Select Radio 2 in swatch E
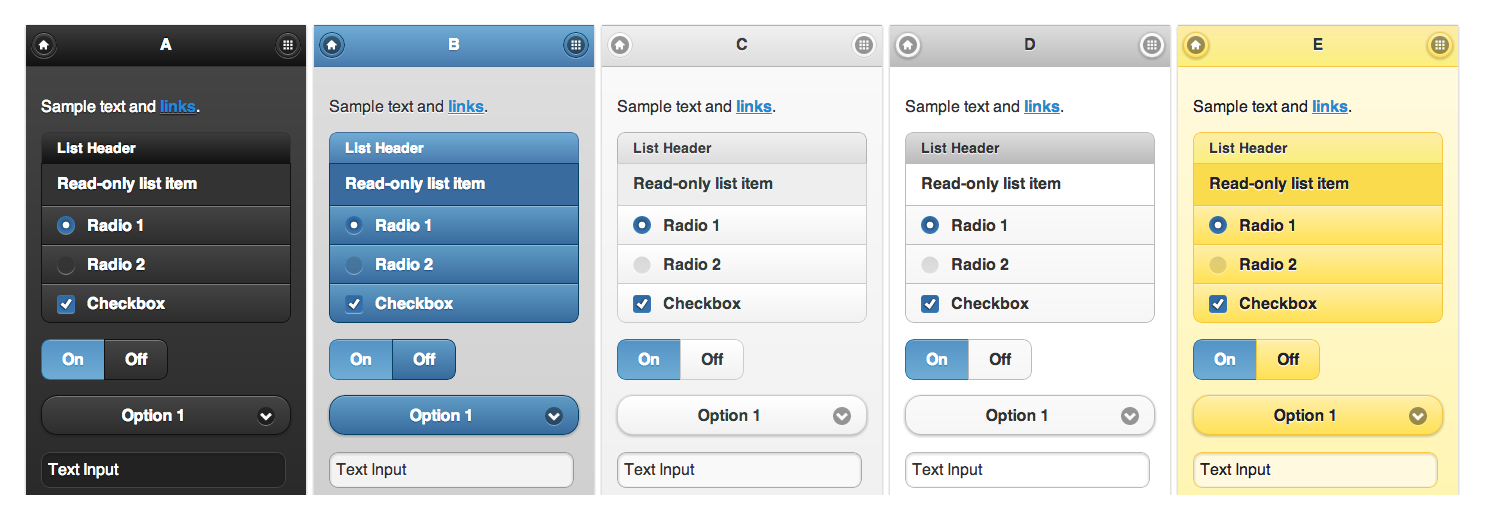The image size is (1490, 531). click(1318, 265)
